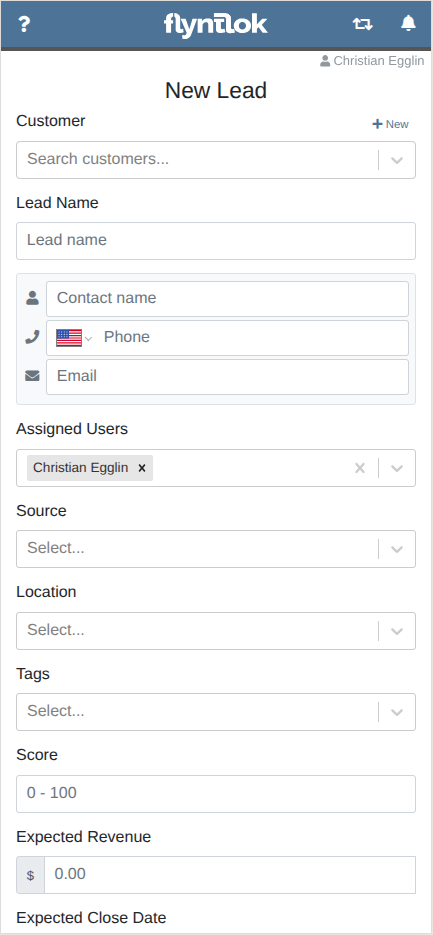Screen dimensions: 433x935
Task: Focus the Lead name field
Action: (216, 241)
